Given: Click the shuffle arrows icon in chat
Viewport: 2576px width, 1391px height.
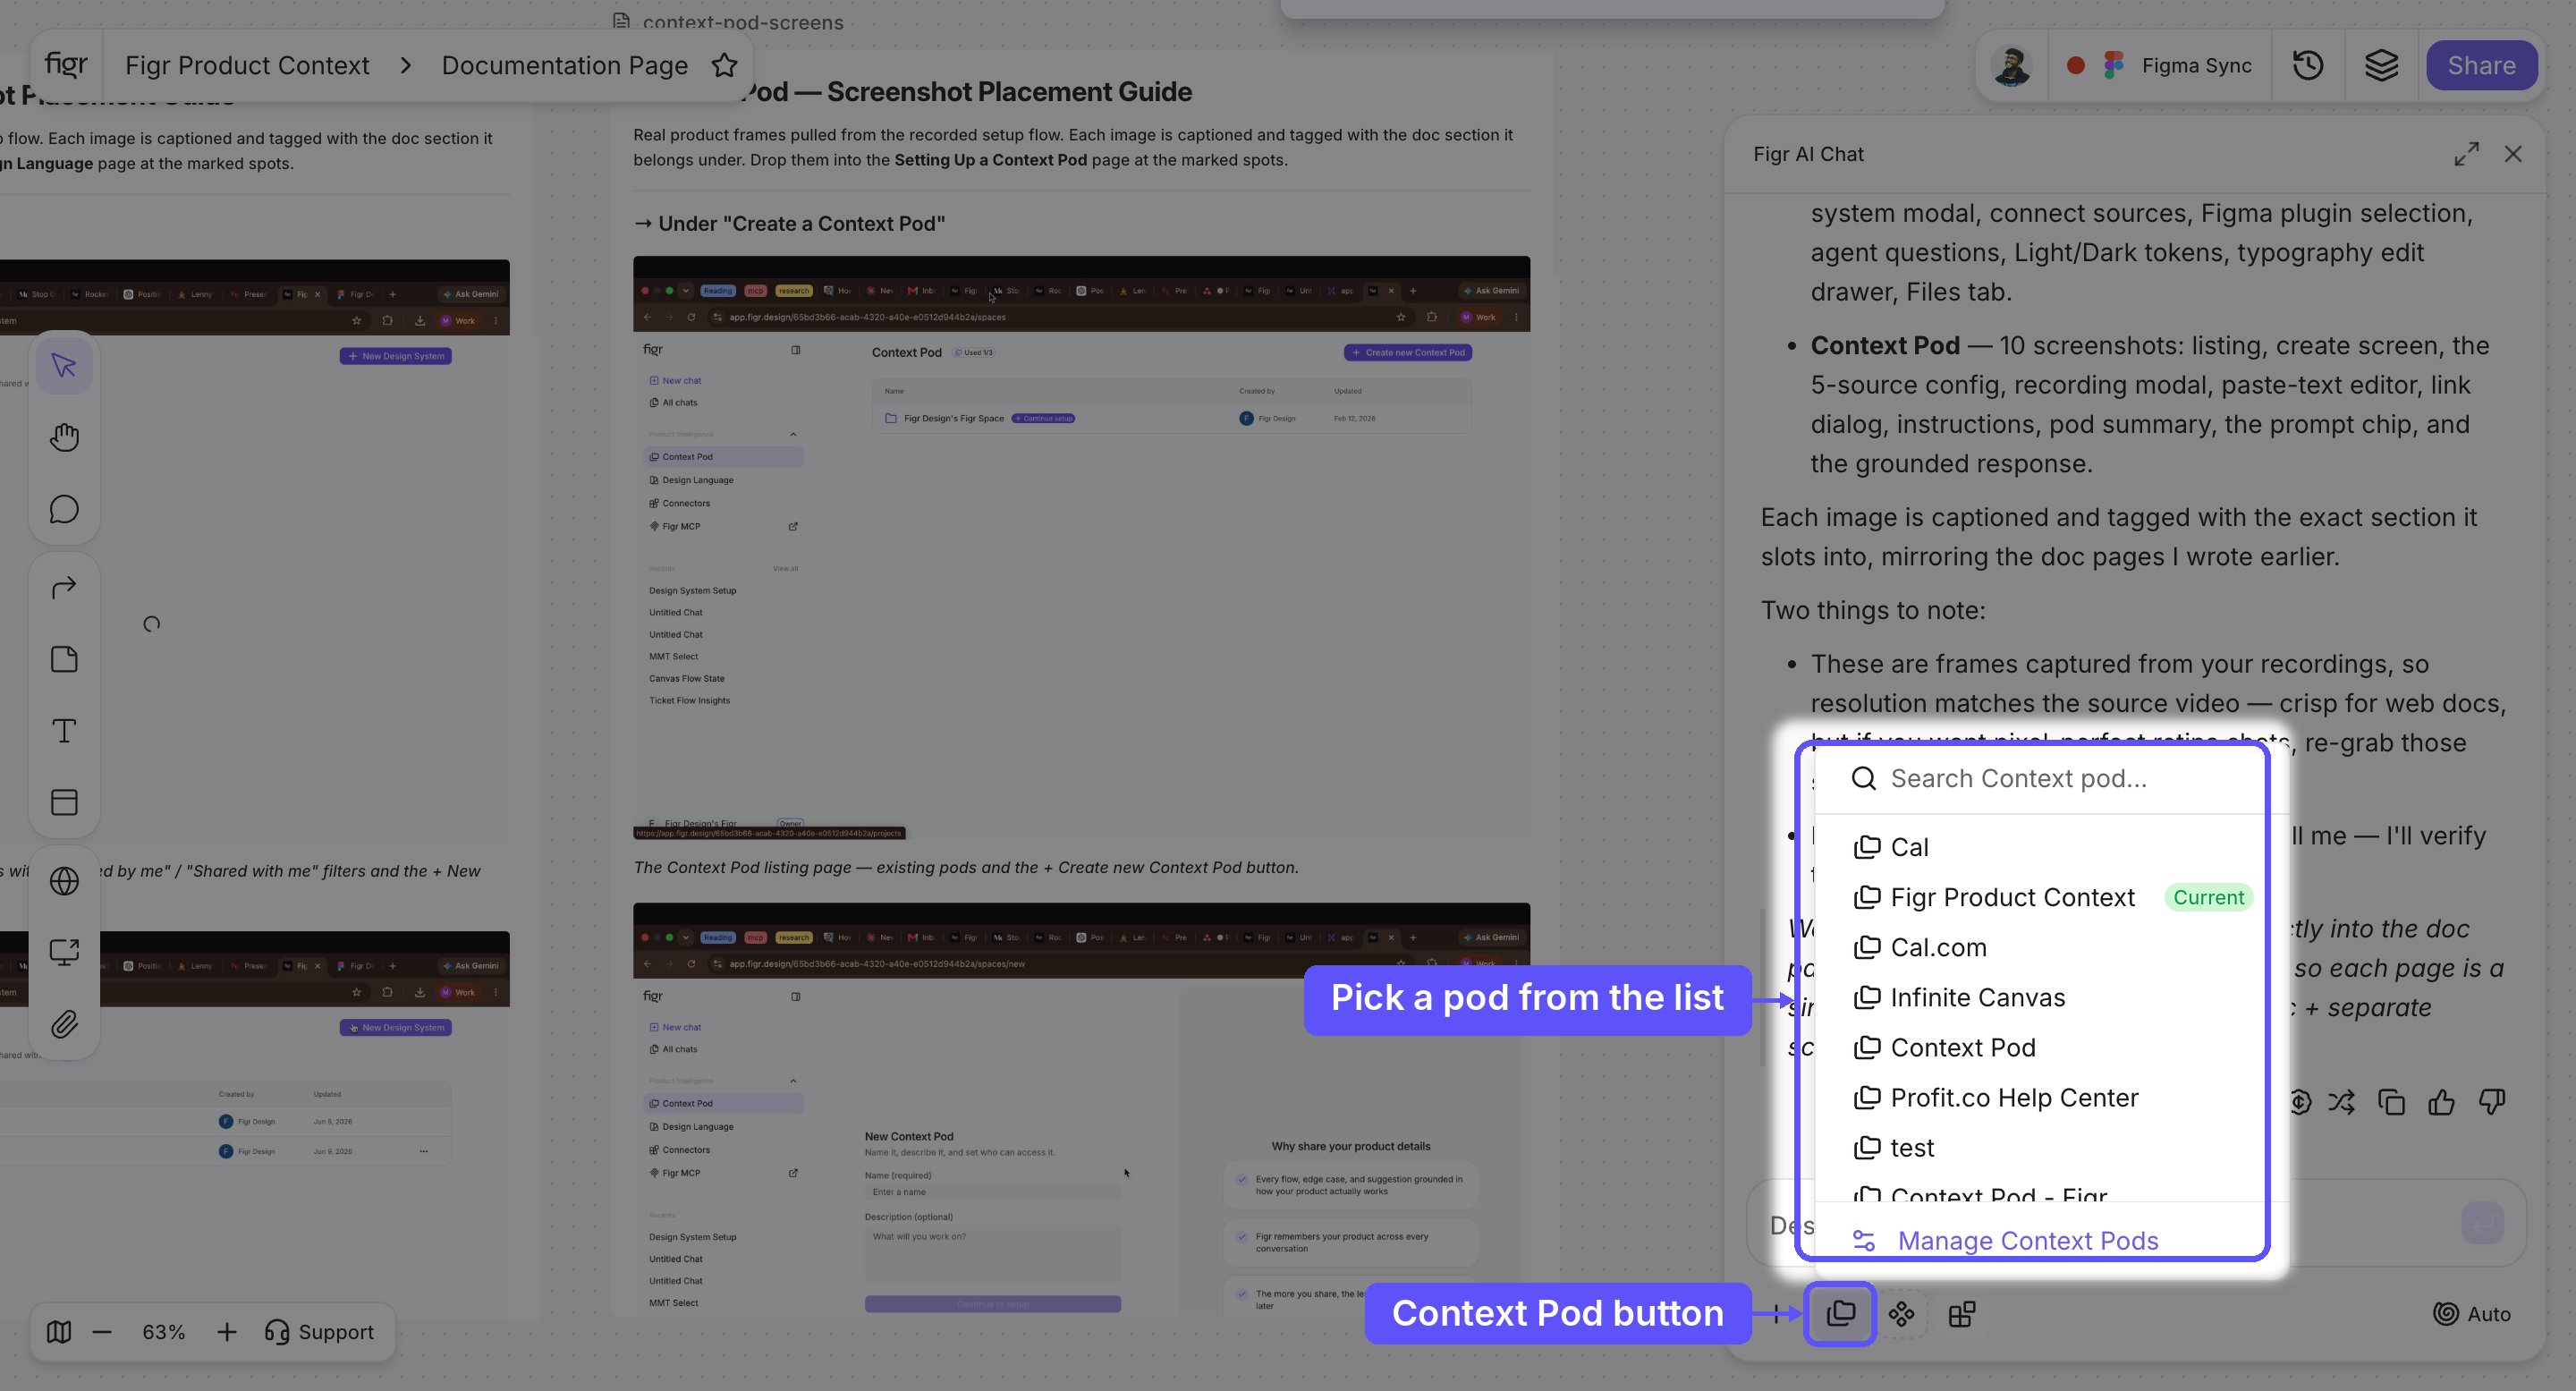Looking at the screenshot, I should [2341, 1102].
